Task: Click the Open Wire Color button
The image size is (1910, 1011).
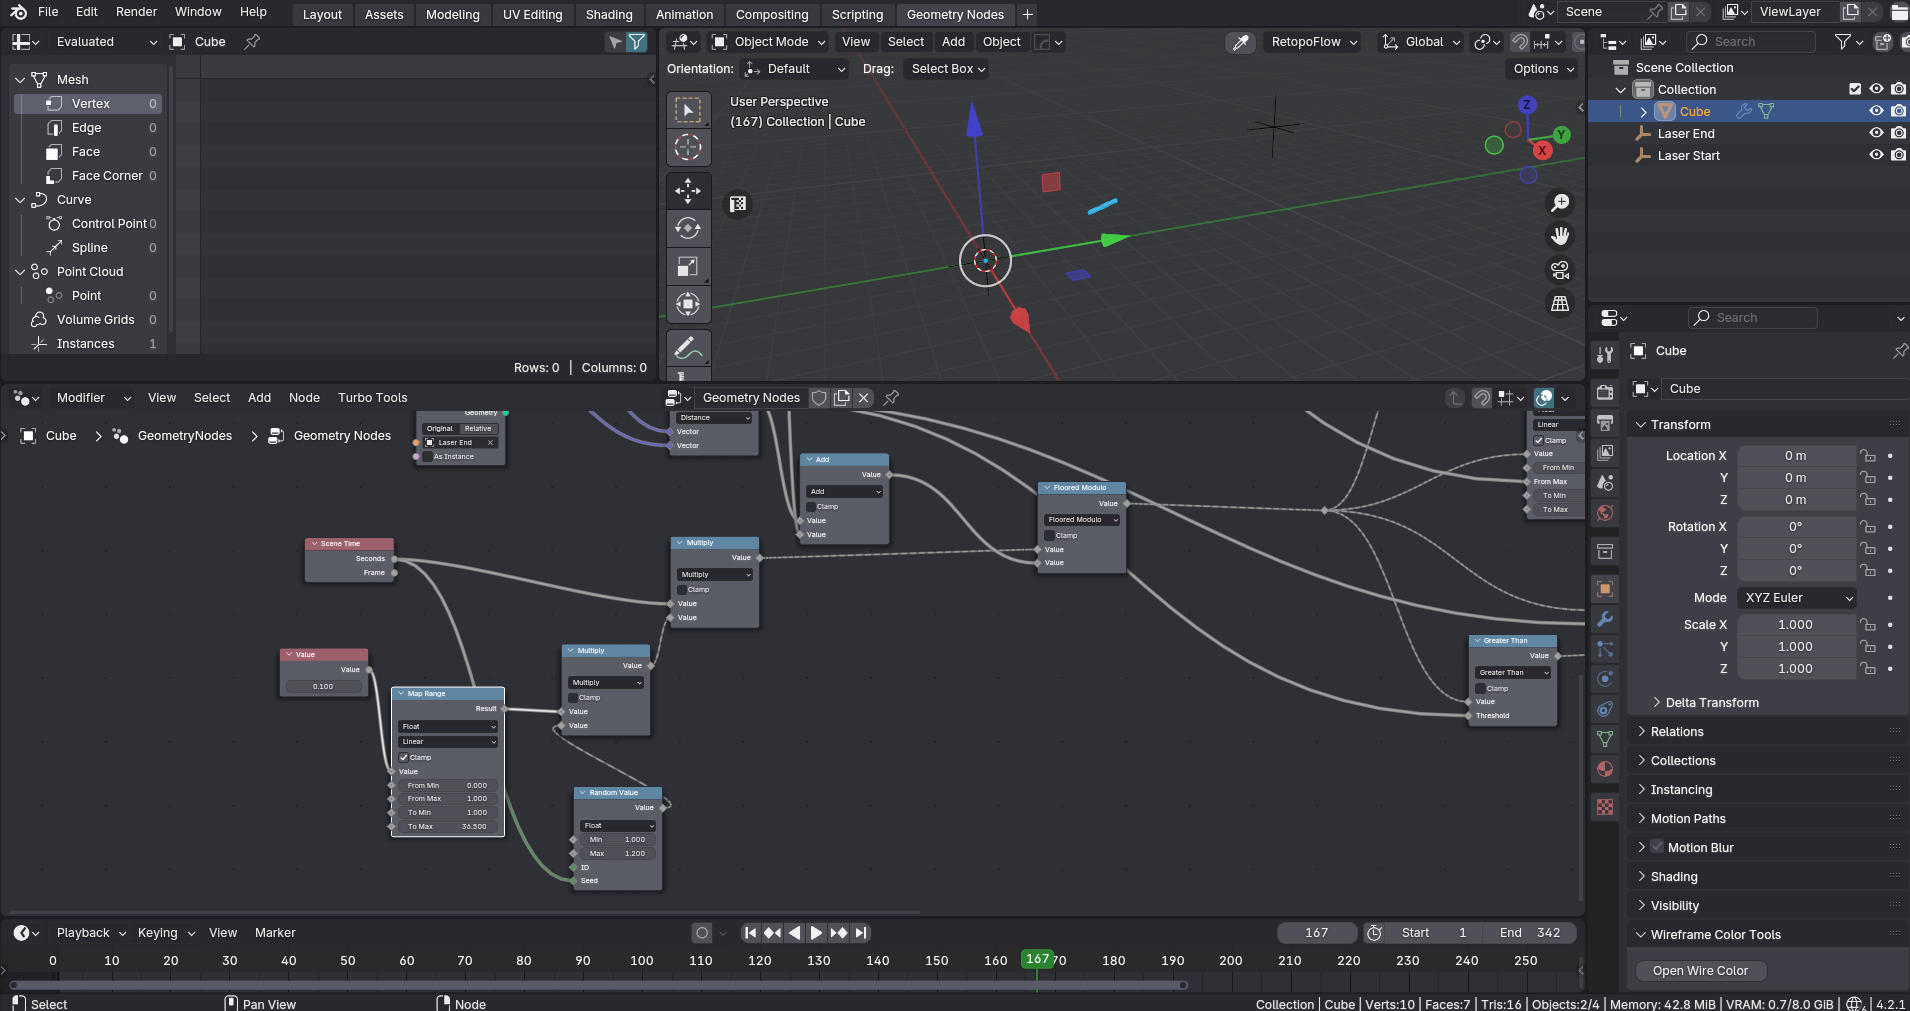Action: [1701, 971]
